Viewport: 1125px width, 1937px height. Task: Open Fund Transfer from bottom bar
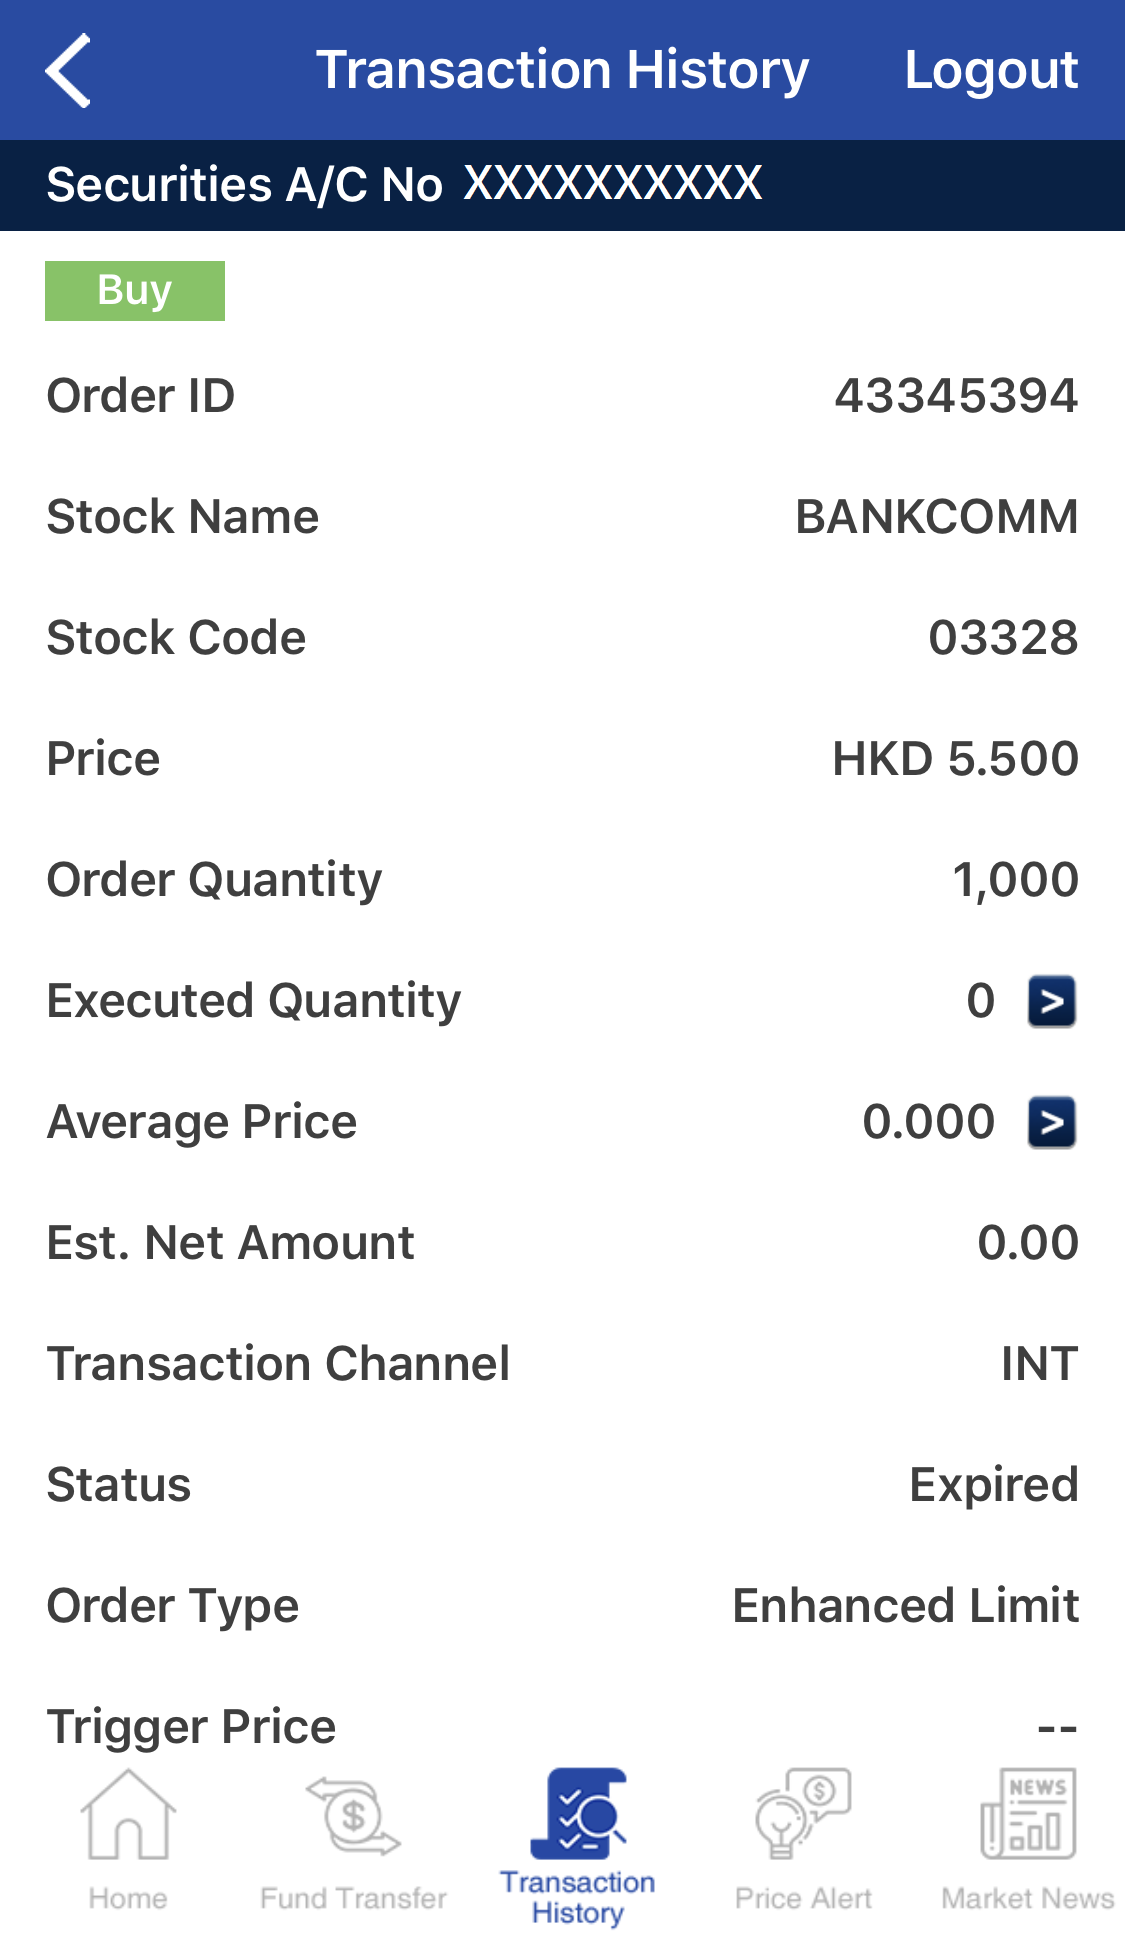[x=353, y=1815]
